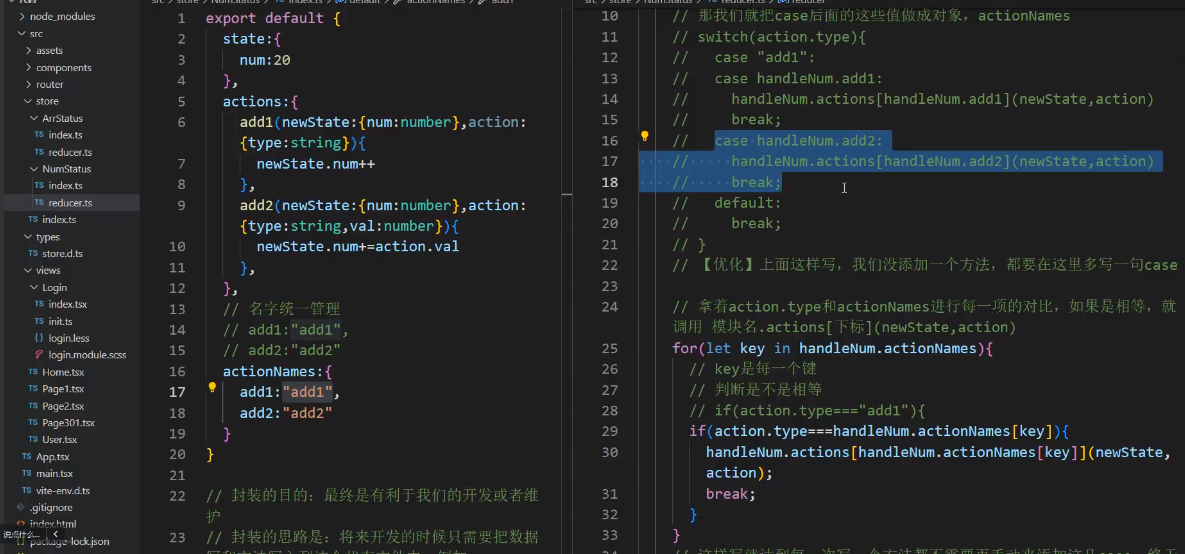Click line number 21 in the left editor
Viewport: 1185px width, 554px height.
(x=177, y=475)
